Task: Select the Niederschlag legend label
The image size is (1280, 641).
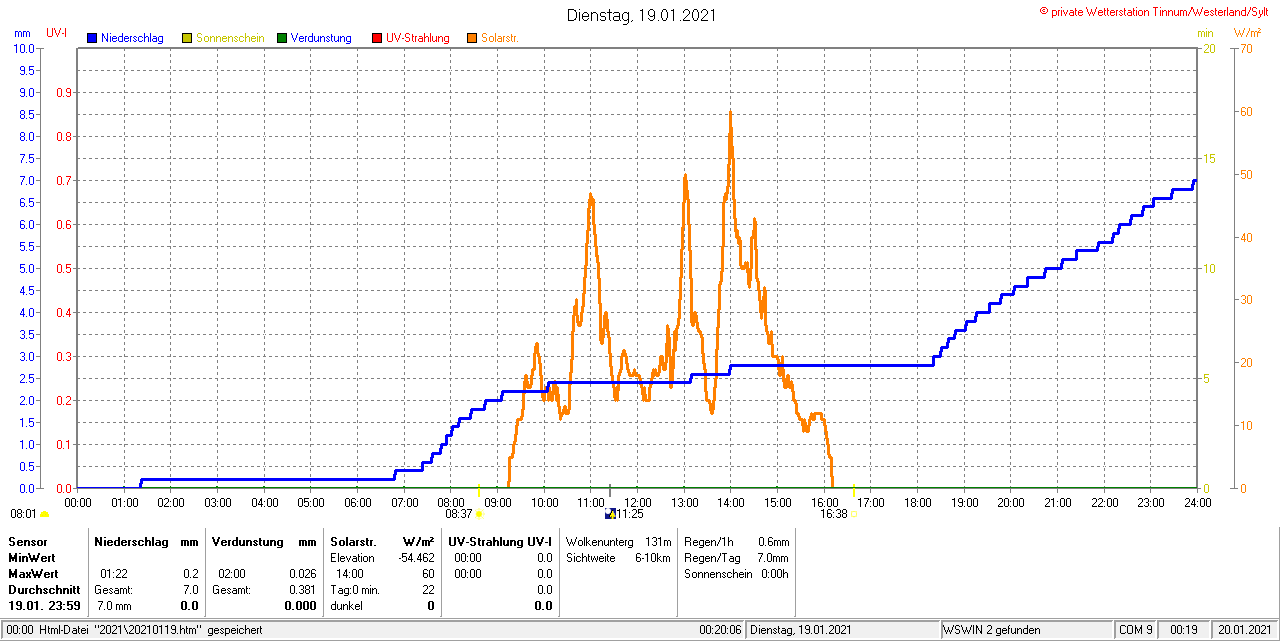Action: pyautogui.click(x=132, y=38)
